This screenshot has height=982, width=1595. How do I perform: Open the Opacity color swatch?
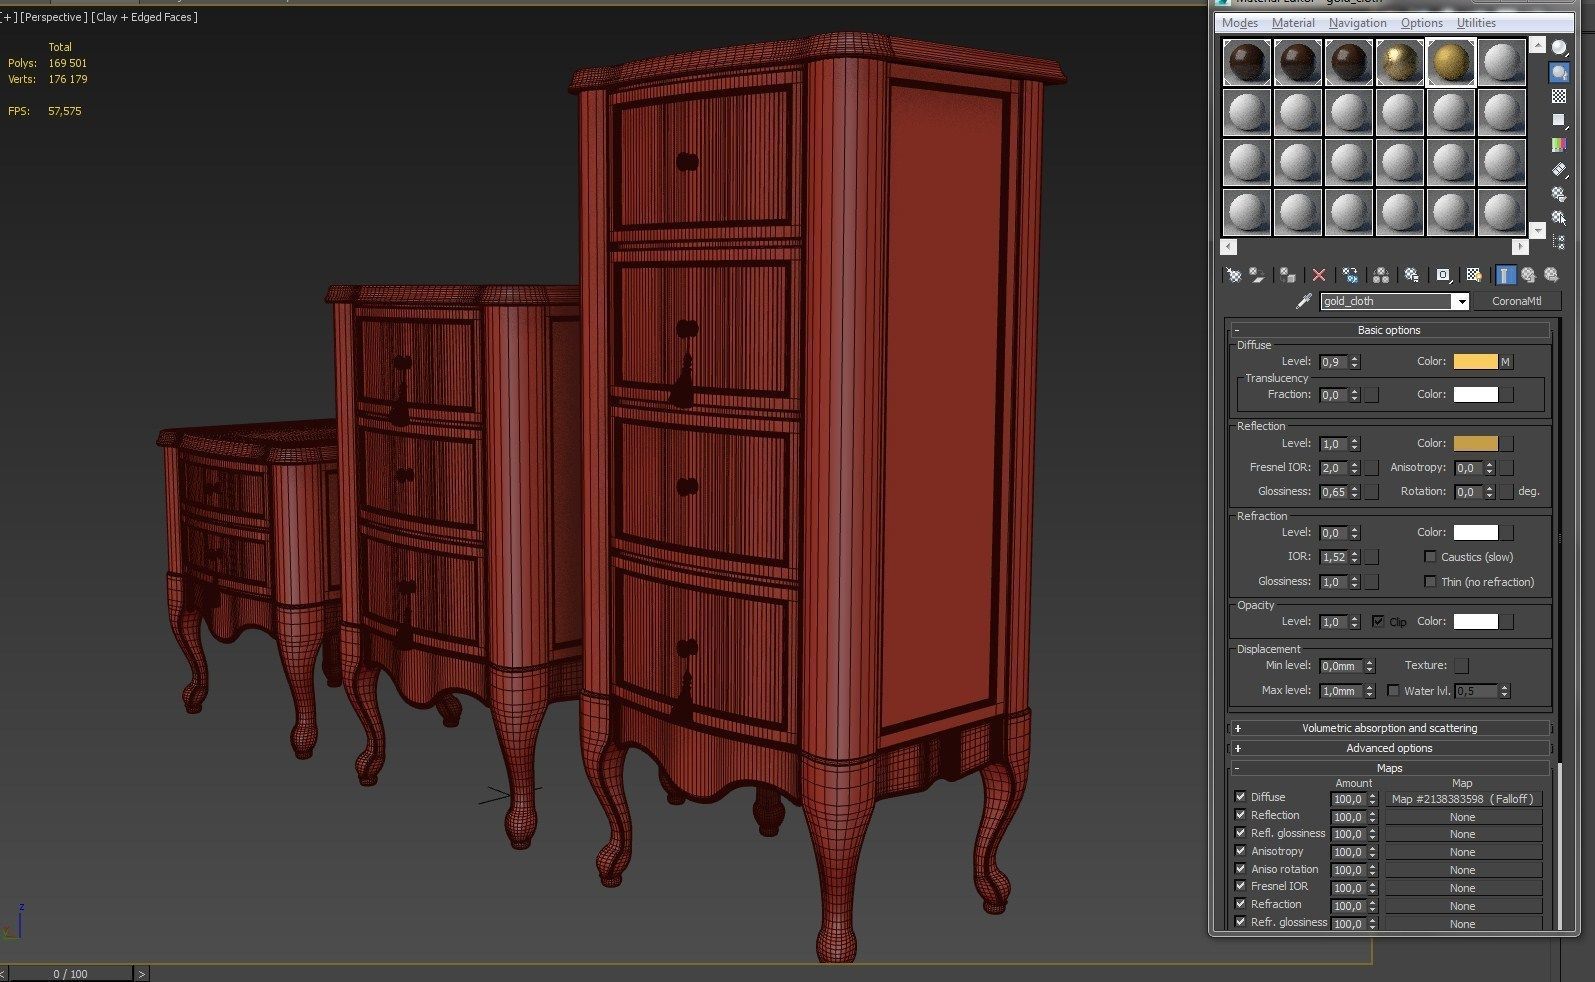tap(1475, 621)
